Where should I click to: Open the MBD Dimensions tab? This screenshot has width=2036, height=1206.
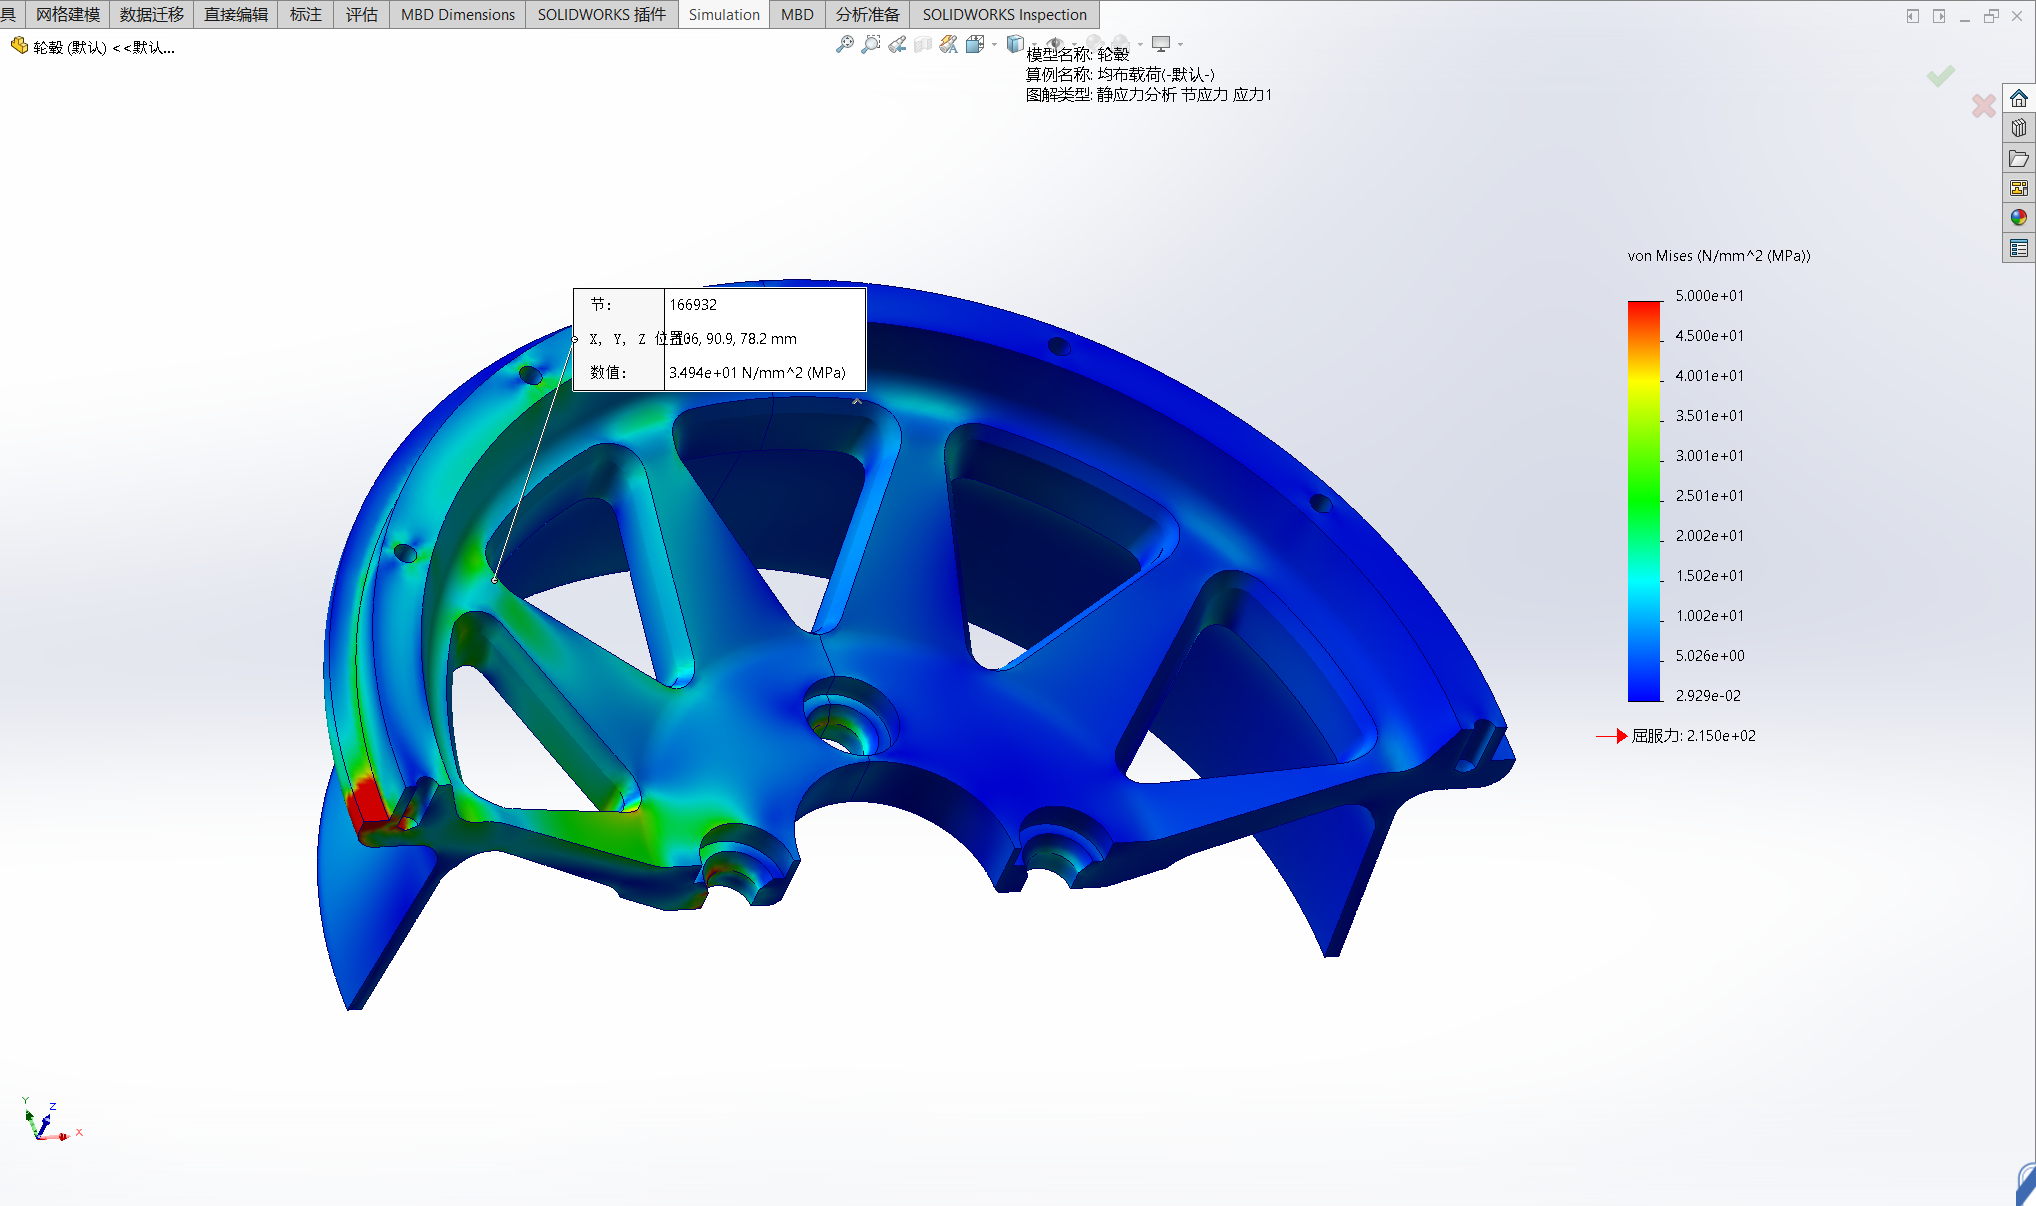coord(457,15)
